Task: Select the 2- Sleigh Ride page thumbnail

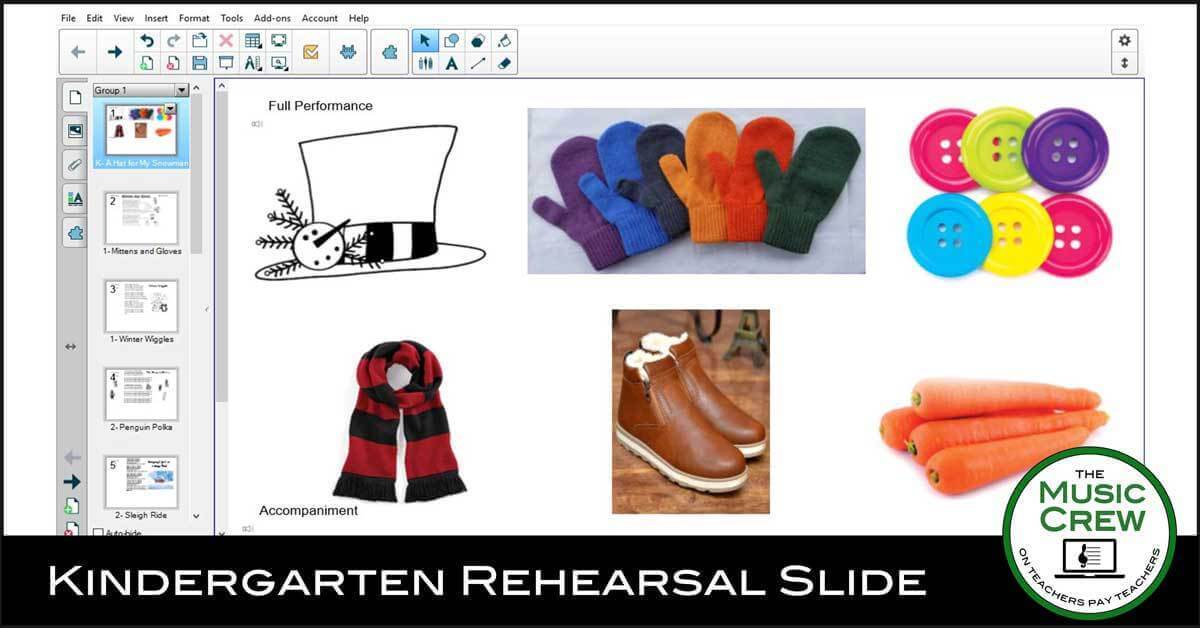Action: click(141, 482)
